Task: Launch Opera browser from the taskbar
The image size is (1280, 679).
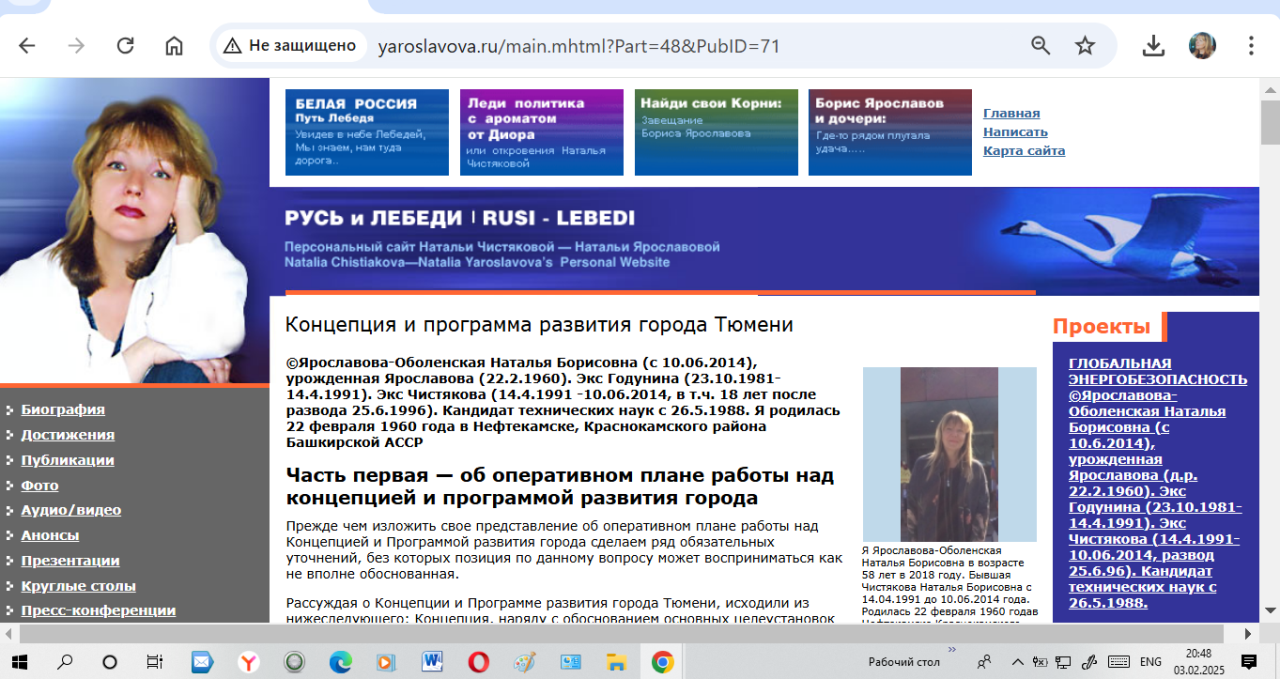Action: pos(478,662)
